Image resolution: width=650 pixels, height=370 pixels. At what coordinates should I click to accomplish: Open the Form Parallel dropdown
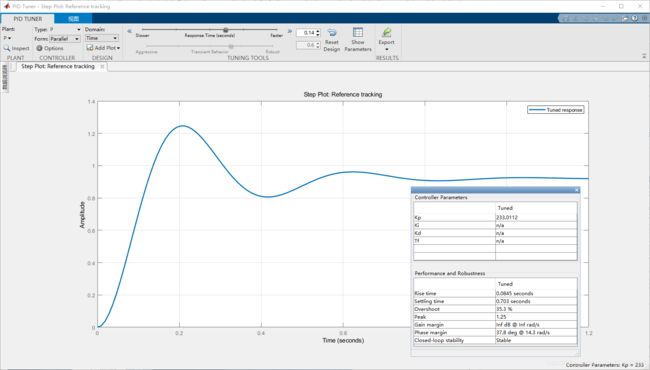pos(65,39)
